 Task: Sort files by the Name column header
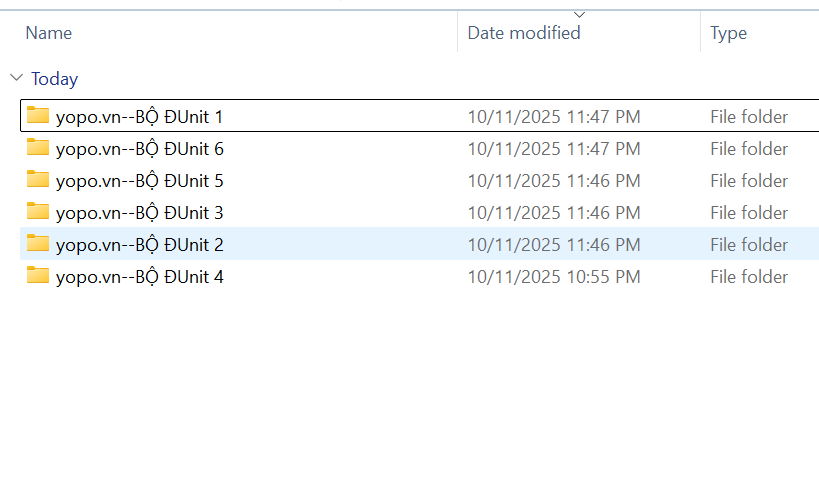(49, 33)
